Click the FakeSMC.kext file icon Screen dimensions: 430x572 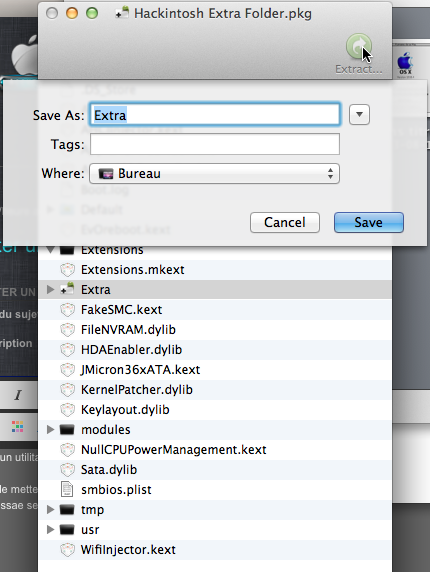67,310
